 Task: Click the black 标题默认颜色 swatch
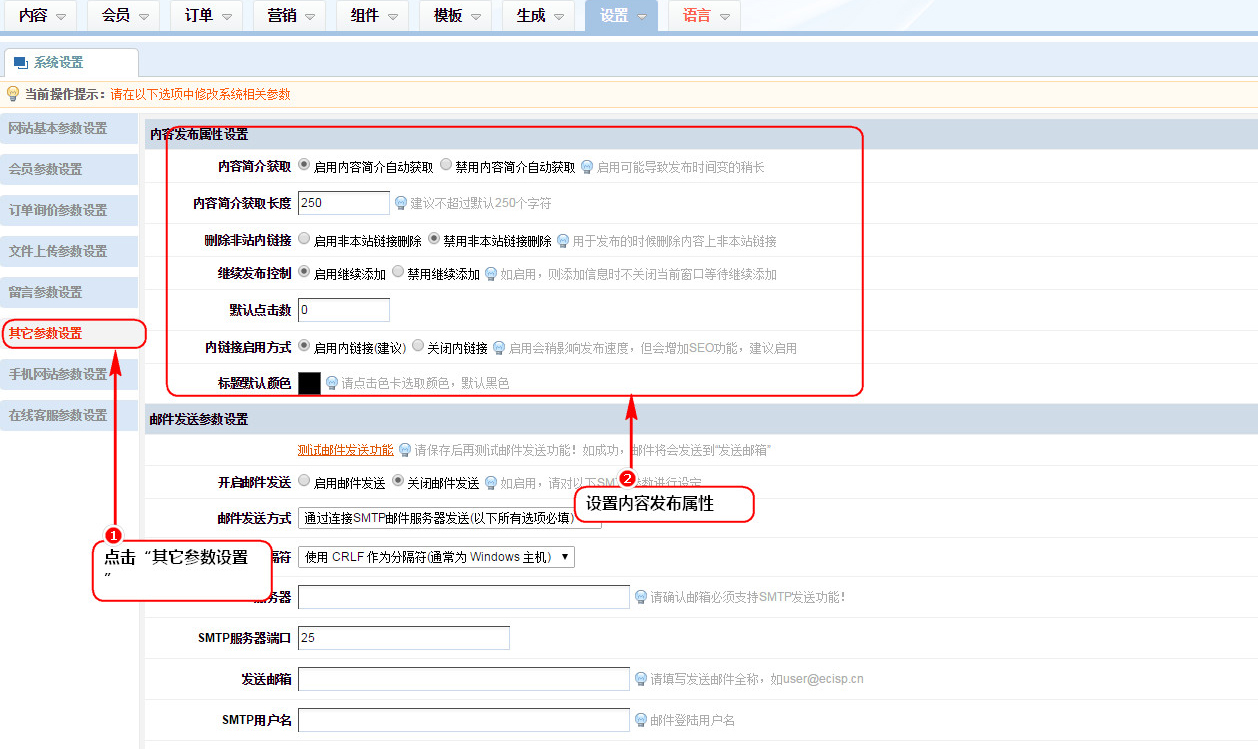pos(309,383)
